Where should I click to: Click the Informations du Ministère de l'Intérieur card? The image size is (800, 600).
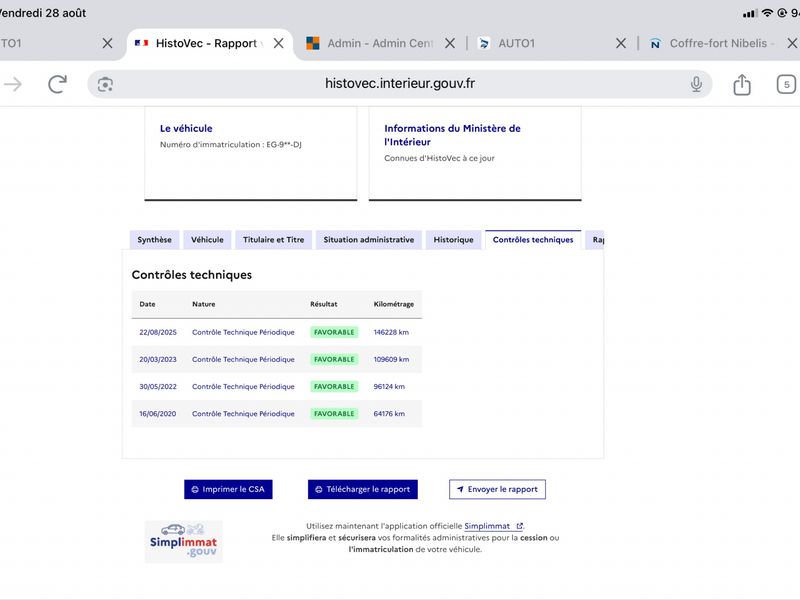coord(475,153)
